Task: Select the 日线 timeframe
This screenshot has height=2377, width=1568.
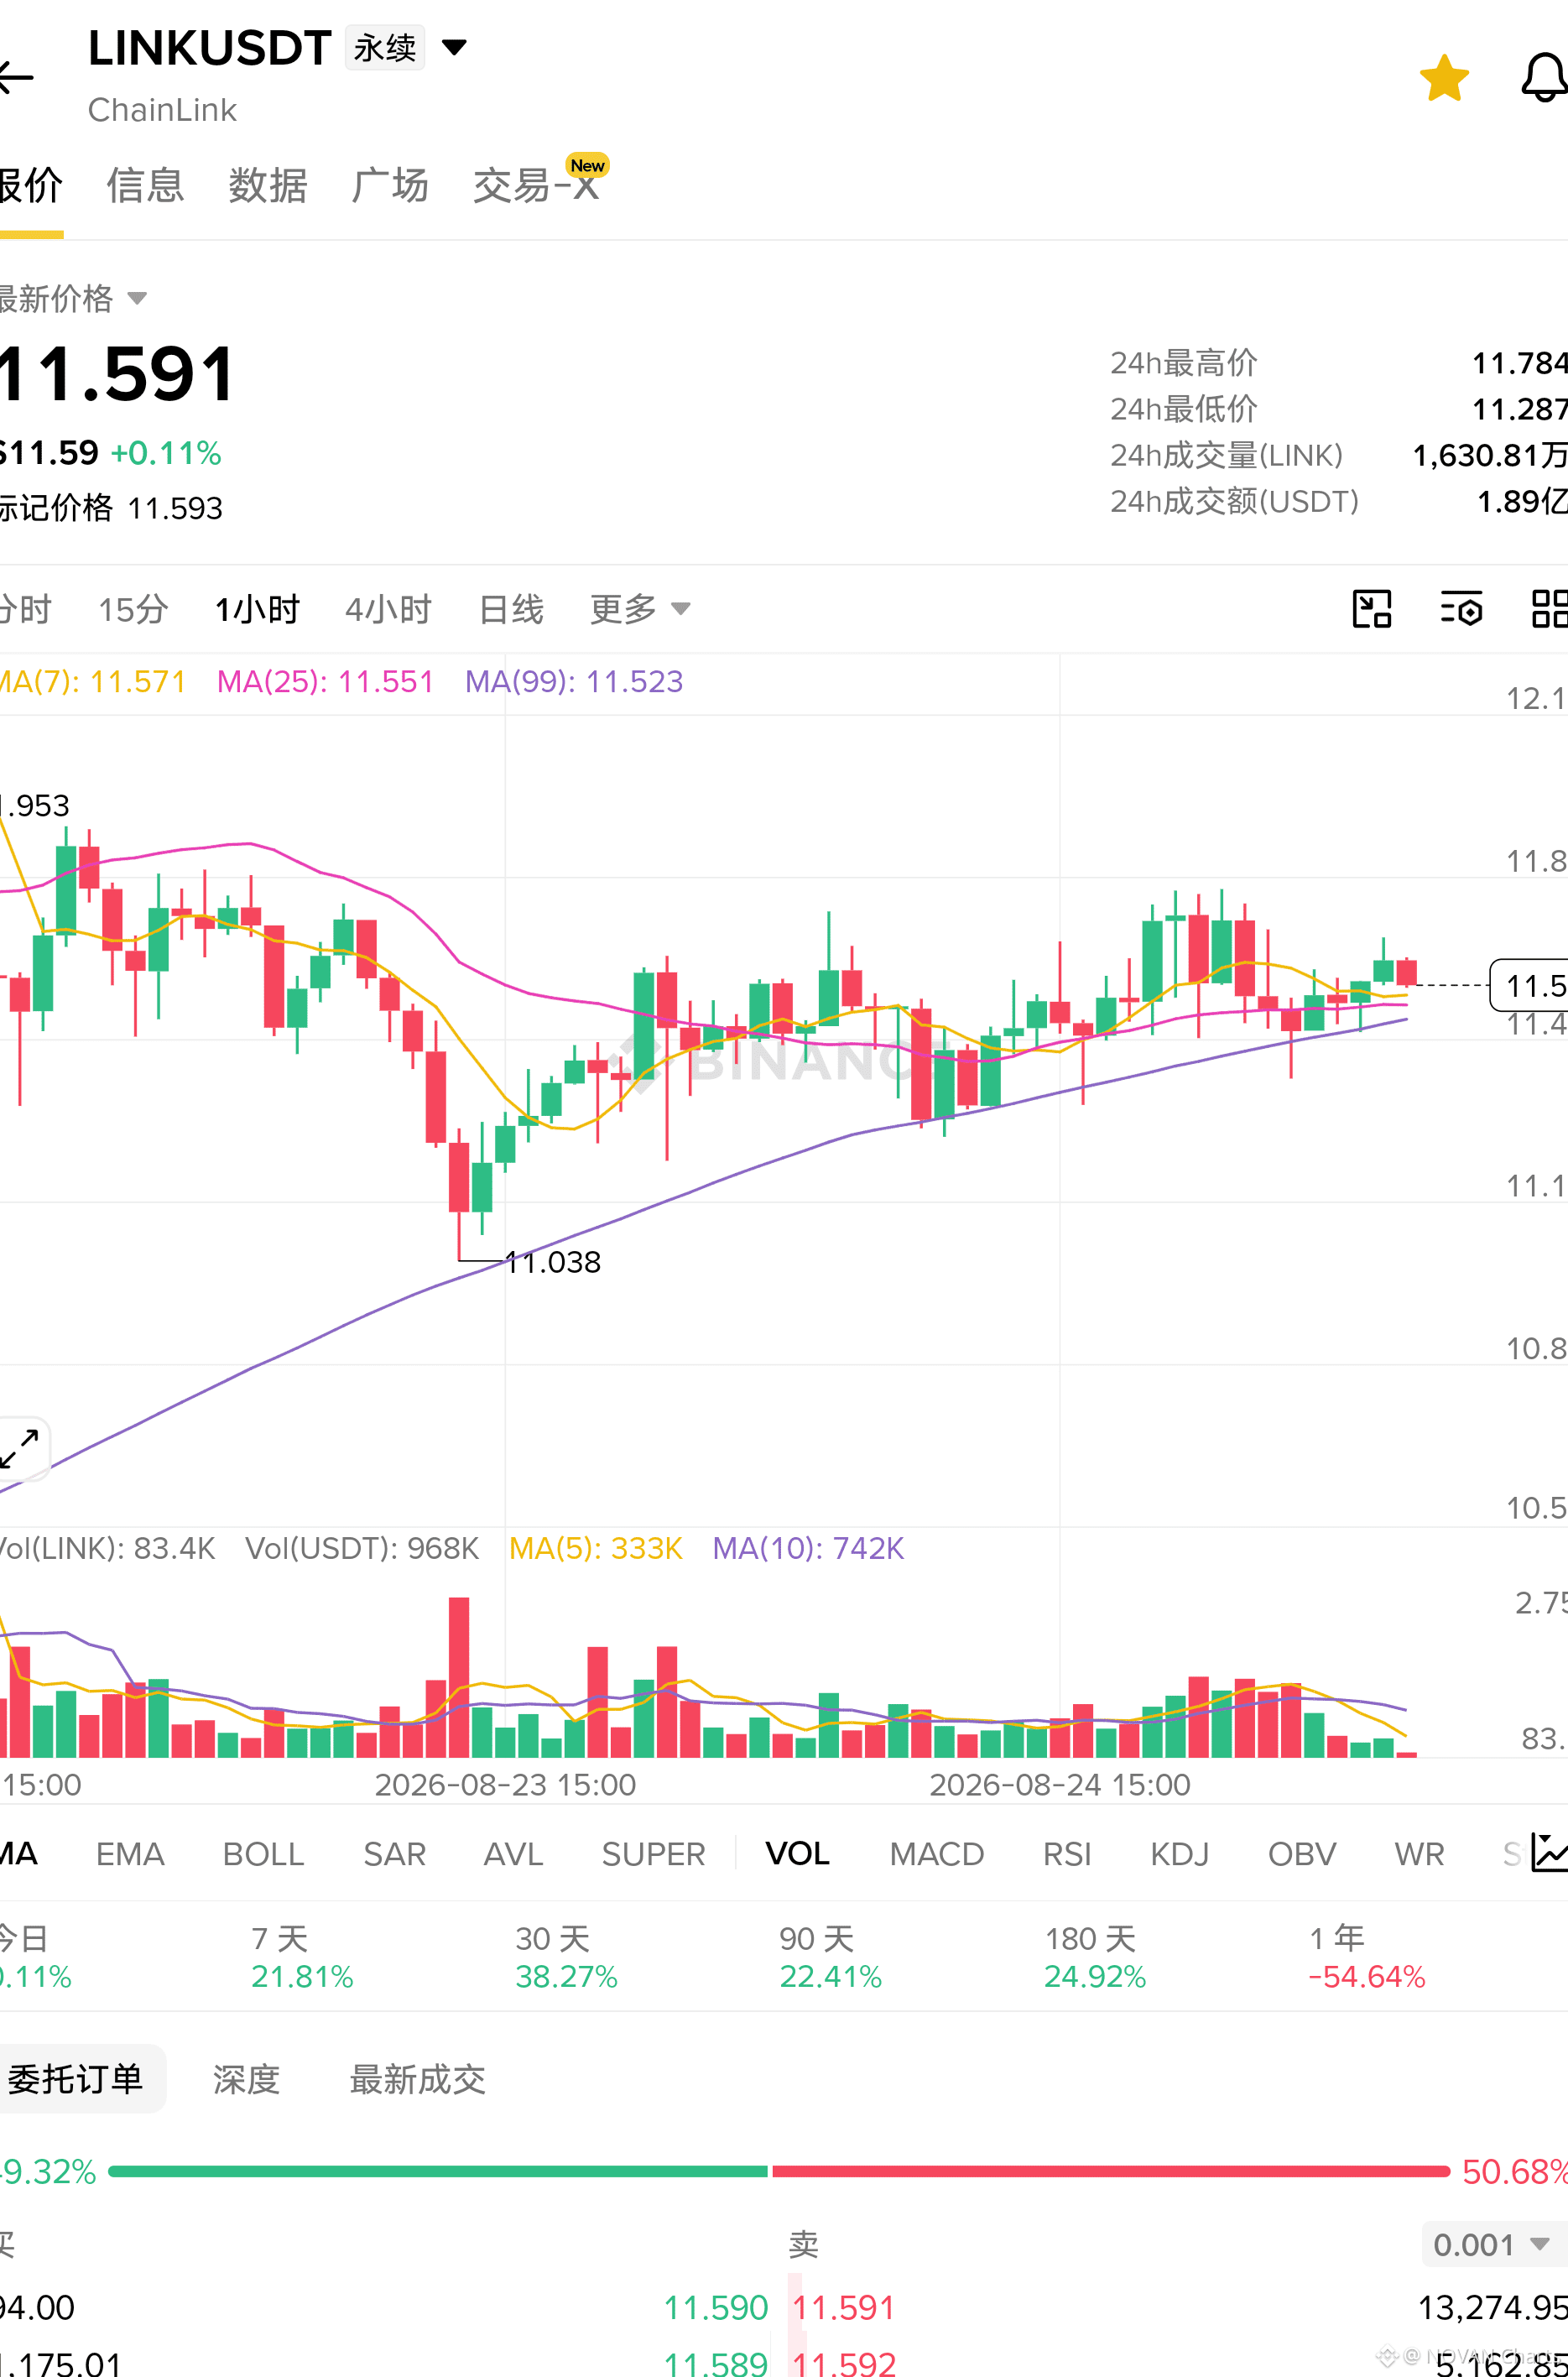Action: 511,609
